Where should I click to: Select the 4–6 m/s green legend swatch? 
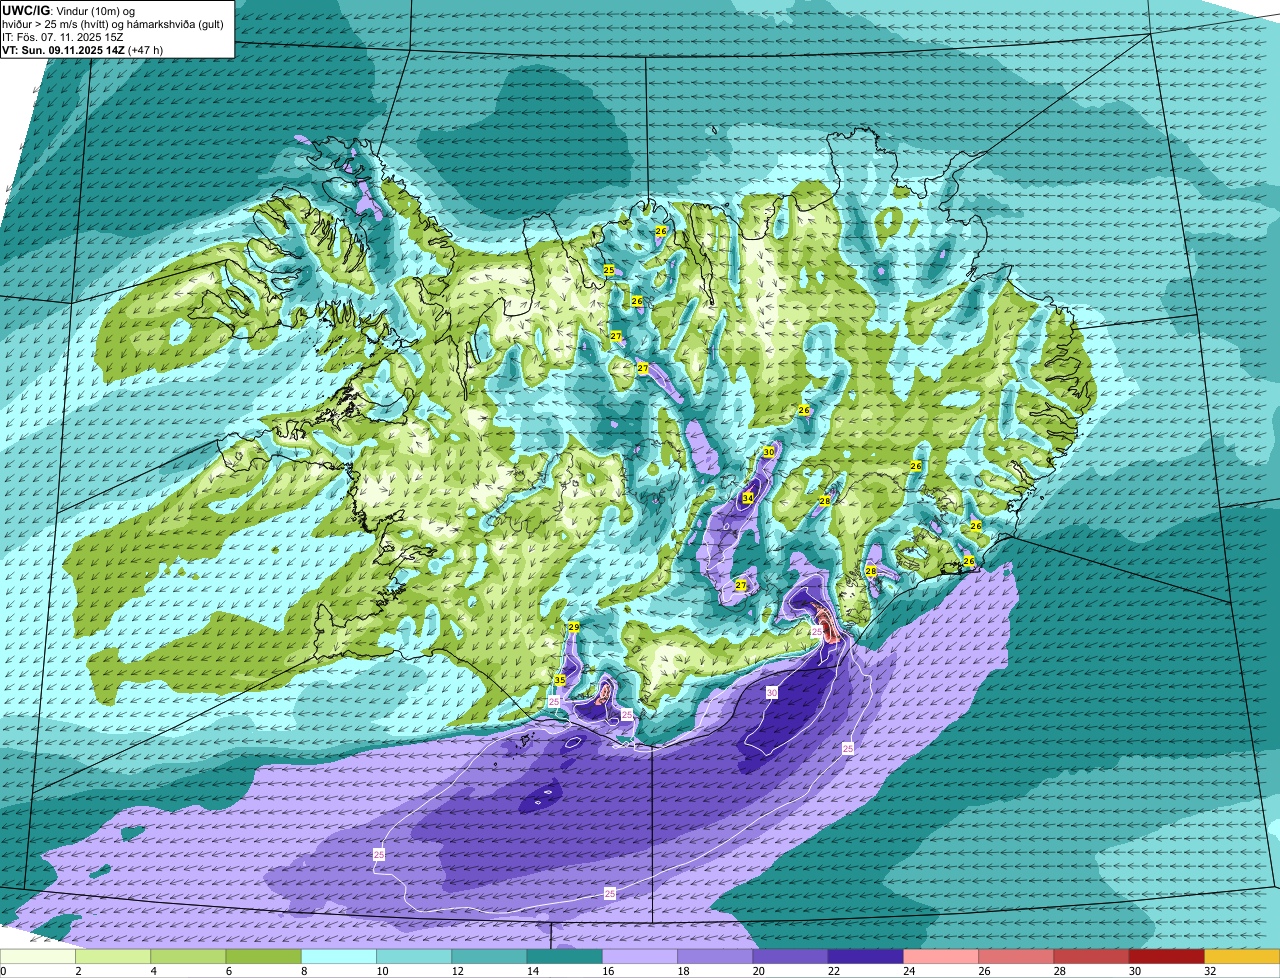click(188, 957)
